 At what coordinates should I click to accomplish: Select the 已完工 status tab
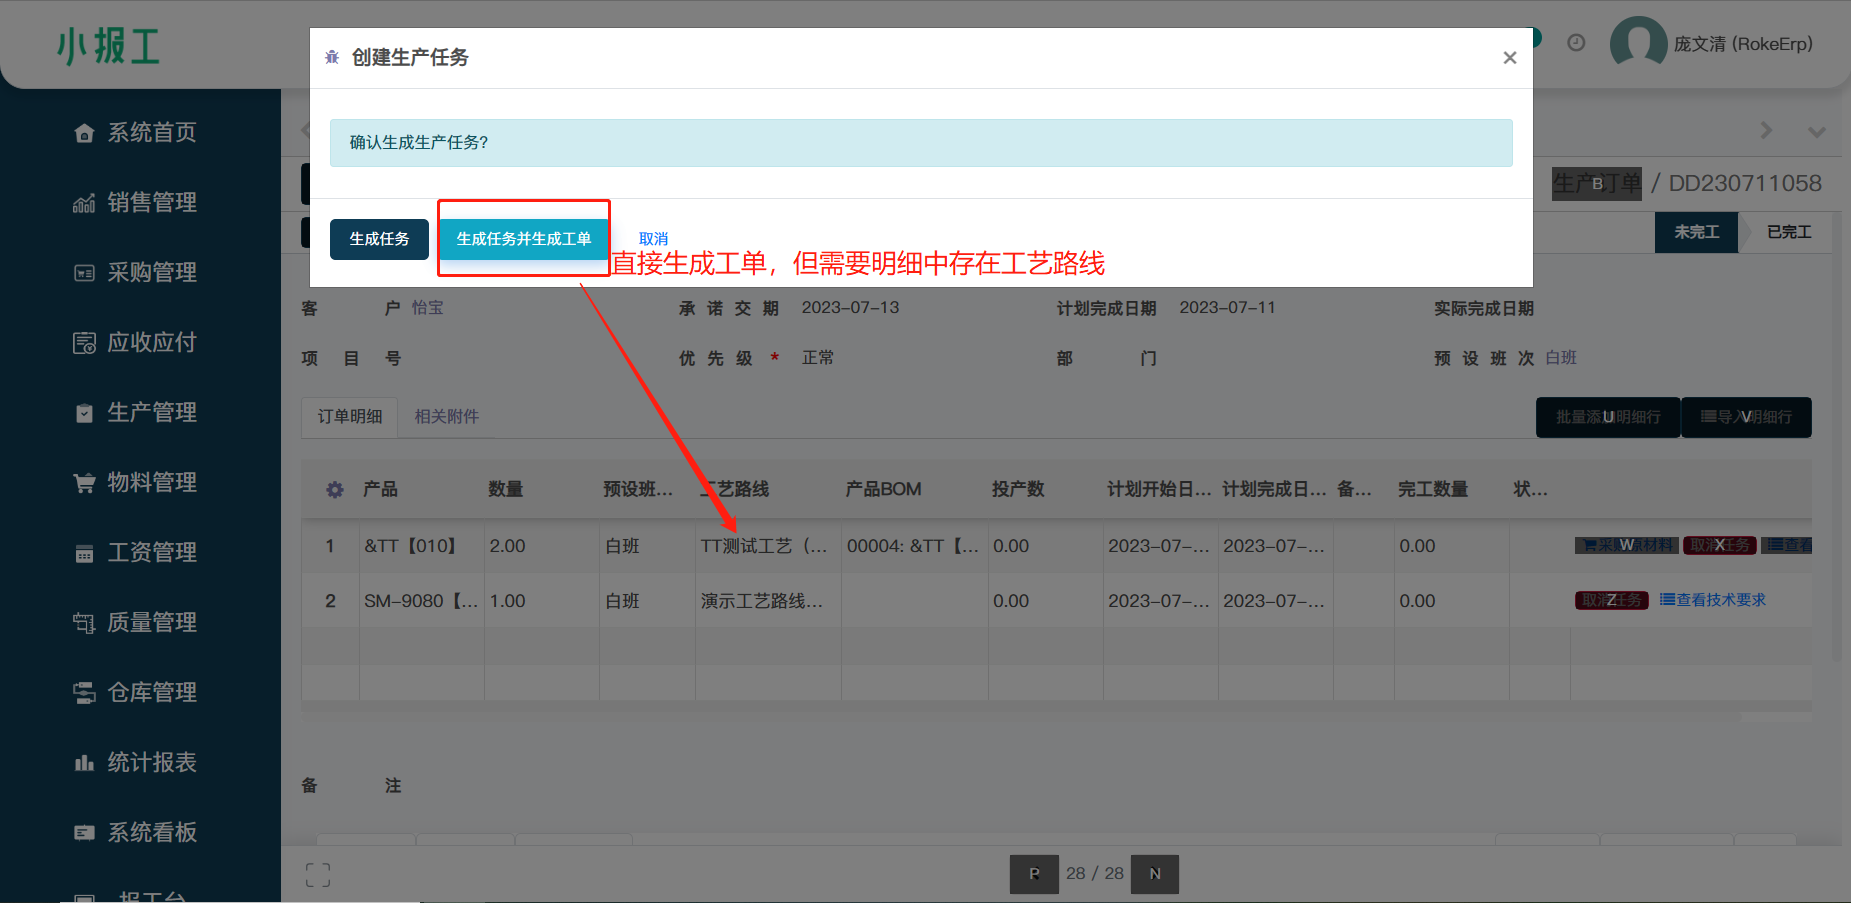[1788, 232]
